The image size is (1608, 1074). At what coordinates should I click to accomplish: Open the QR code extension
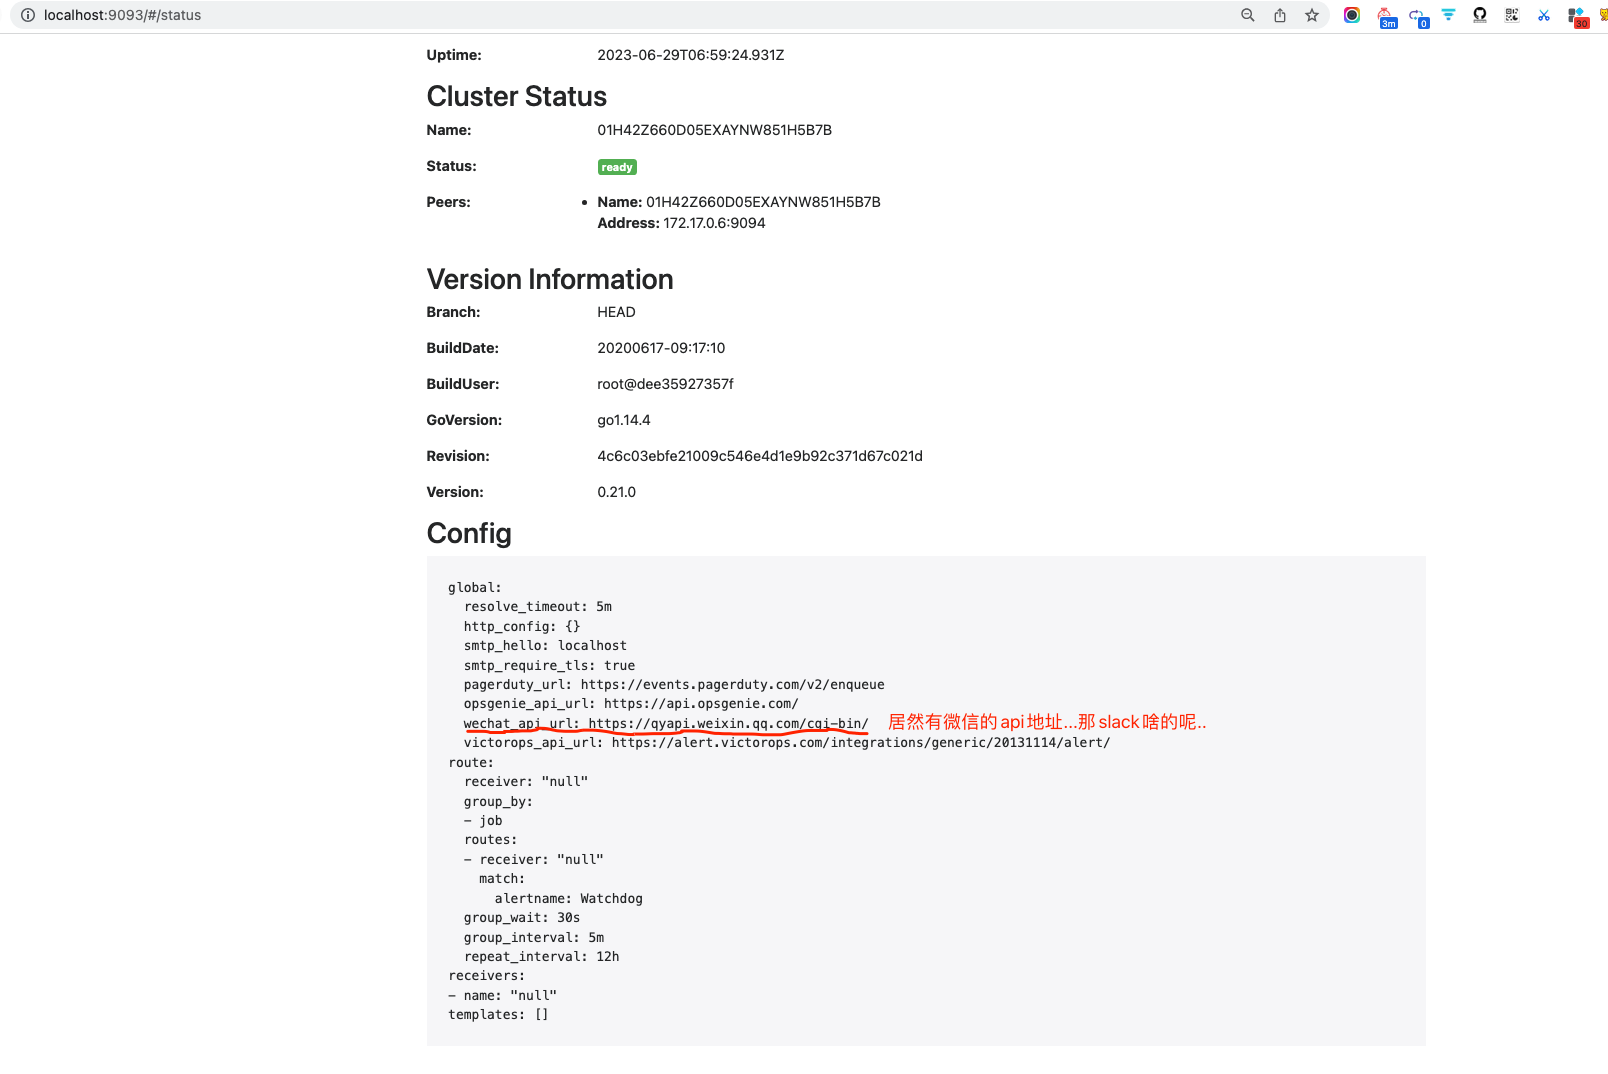click(x=1512, y=15)
